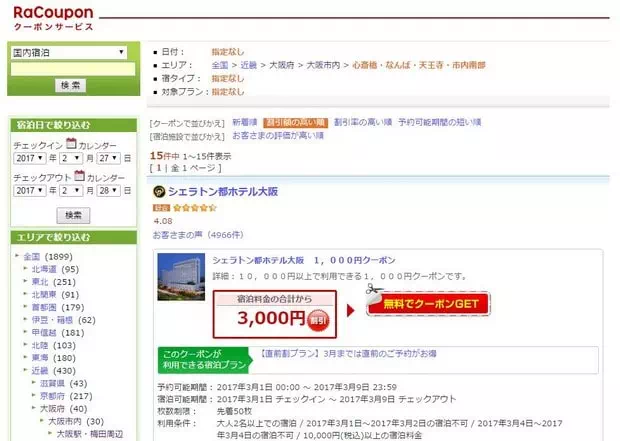Sort by お客さまの評価が高い順
This screenshot has height=441, width=620.
278,136
